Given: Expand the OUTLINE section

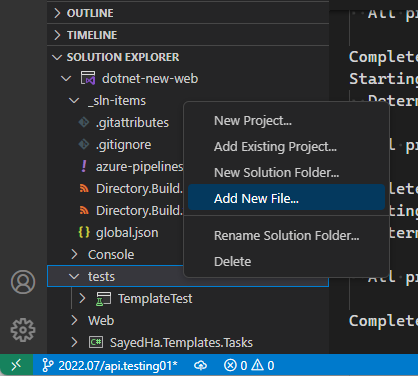Looking at the screenshot, I should point(57,13).
